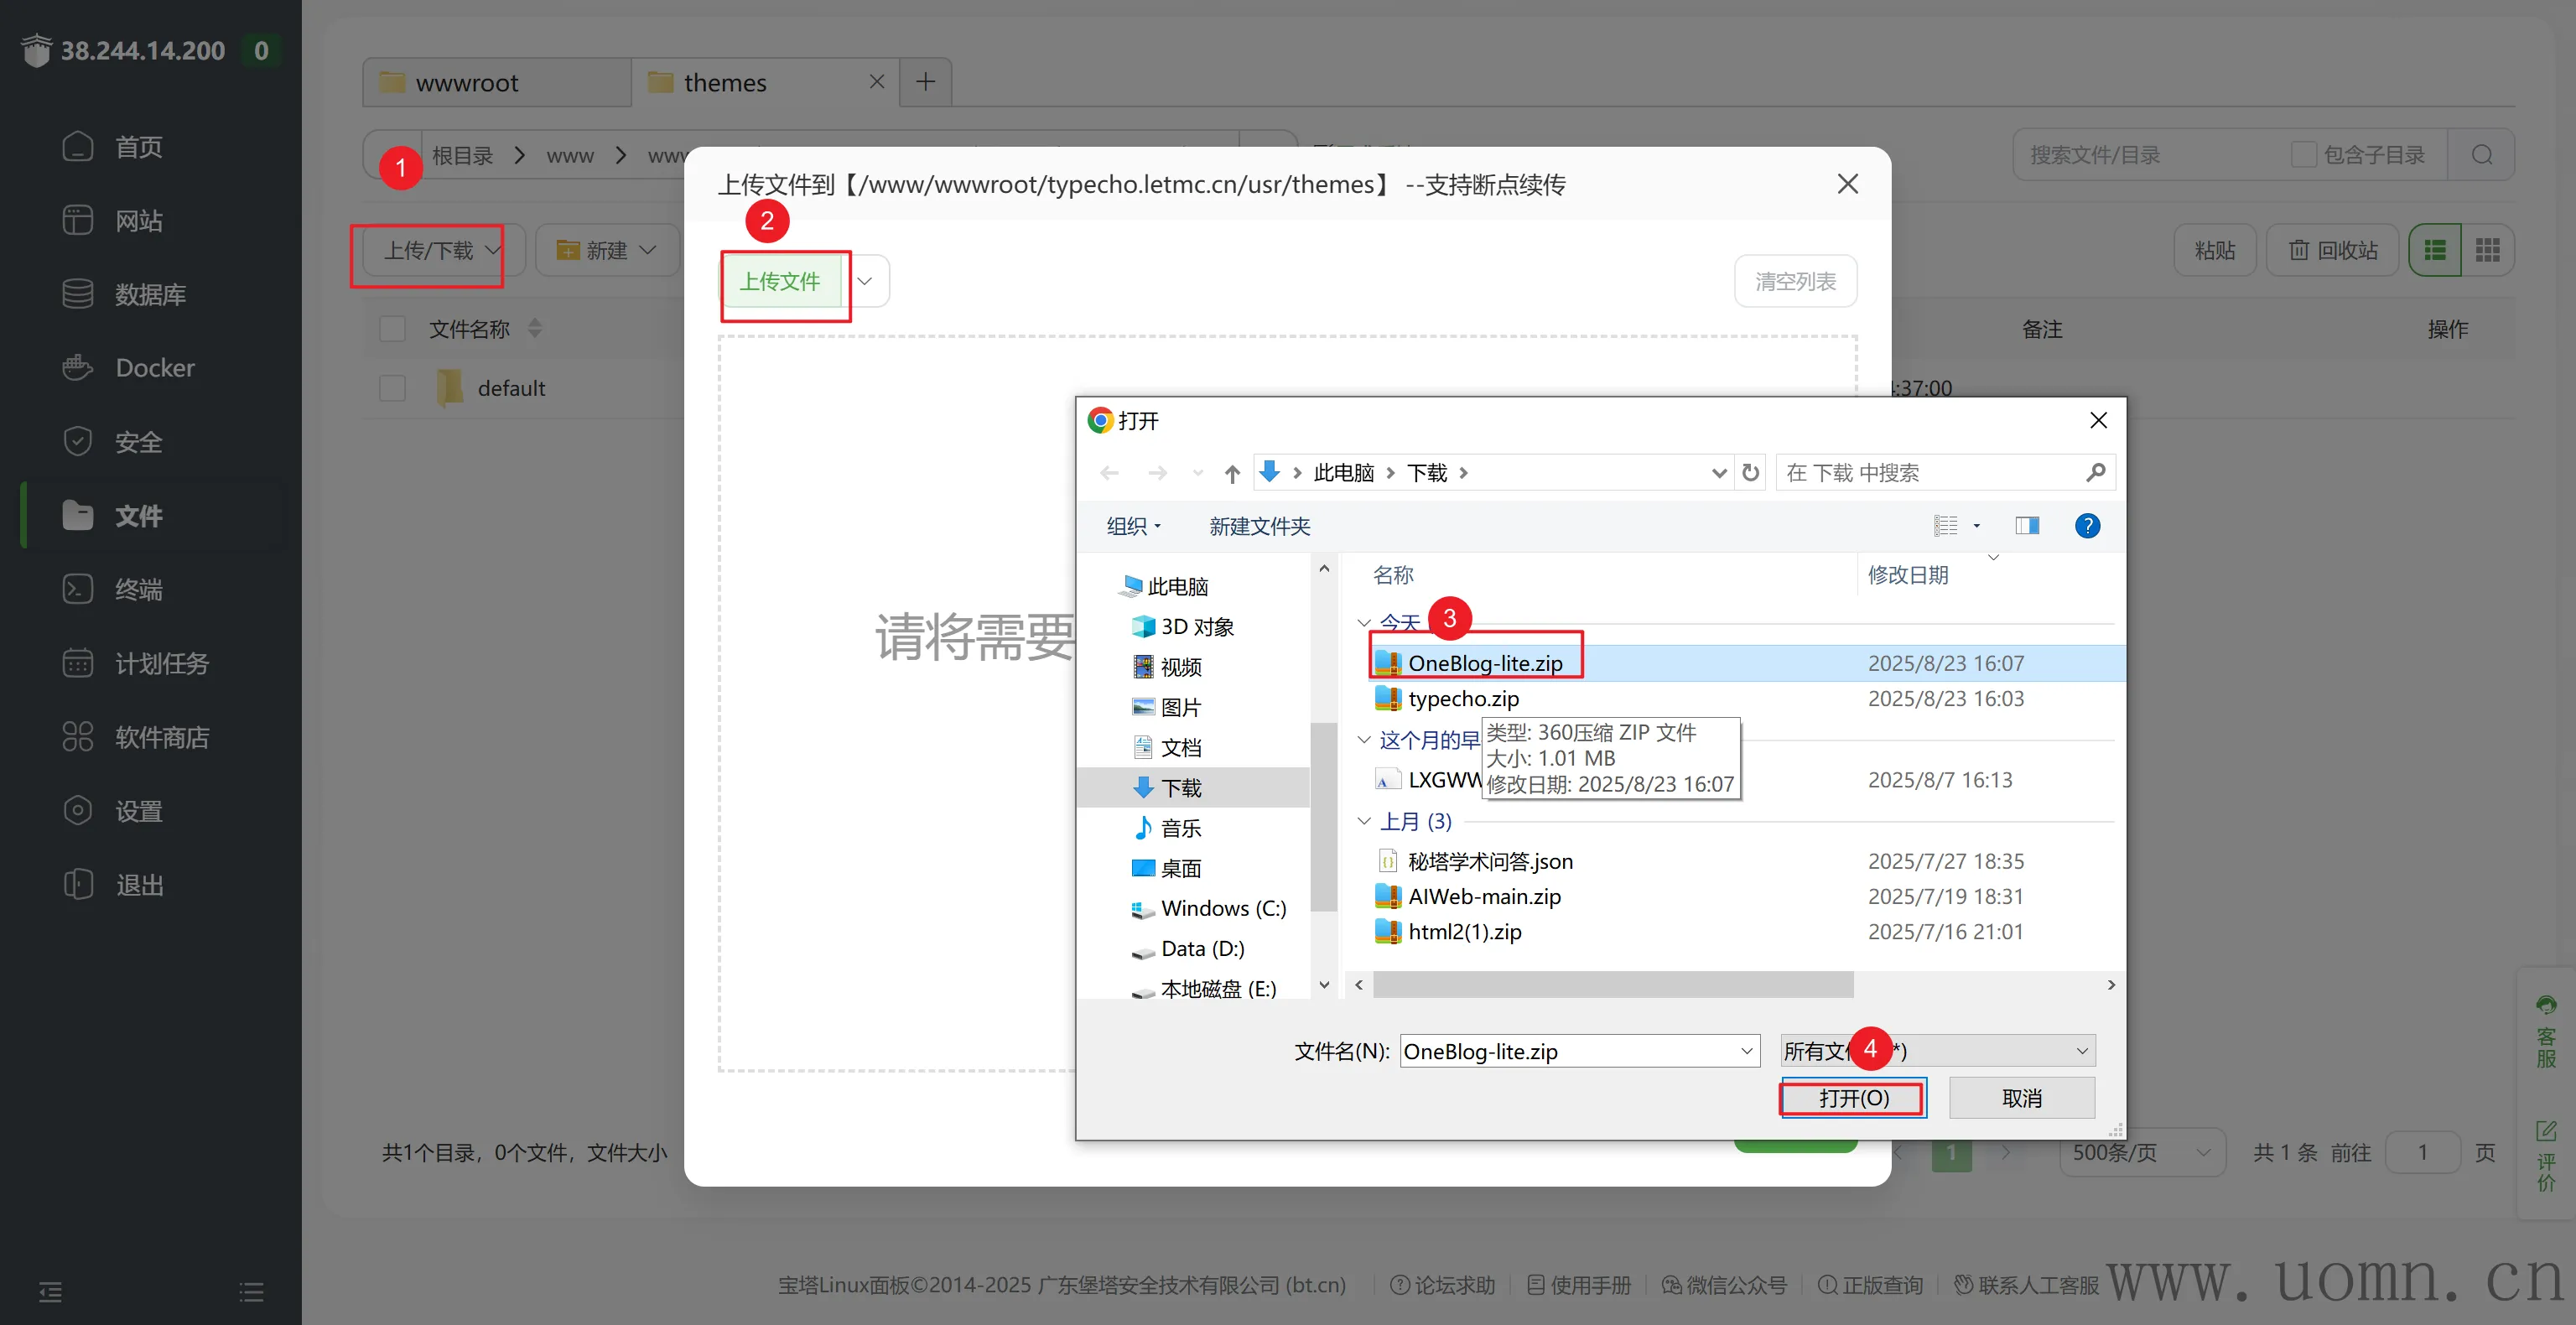Click the refresh icon in file dialog
Screen dimensions: 2576x1325
click(x=1750, y=473)
